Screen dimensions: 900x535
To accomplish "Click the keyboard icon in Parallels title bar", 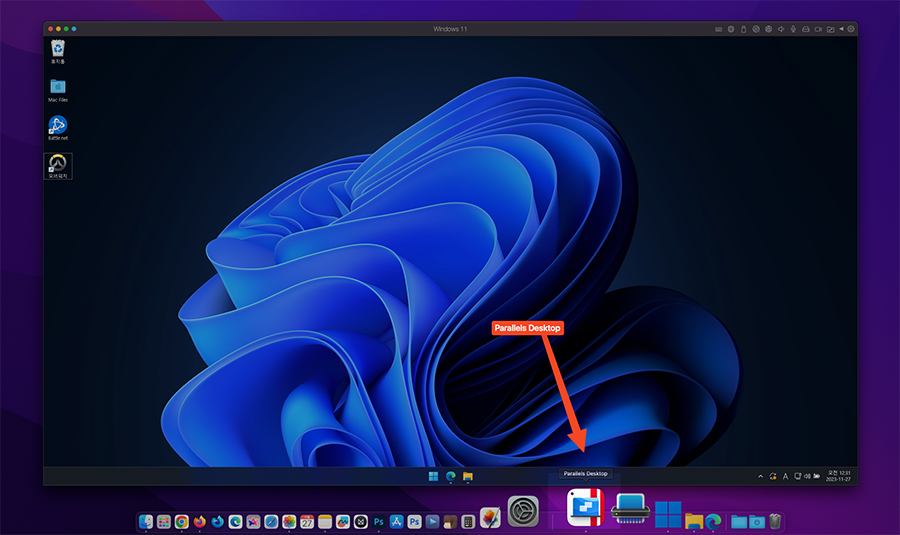I will click(719, 29).
